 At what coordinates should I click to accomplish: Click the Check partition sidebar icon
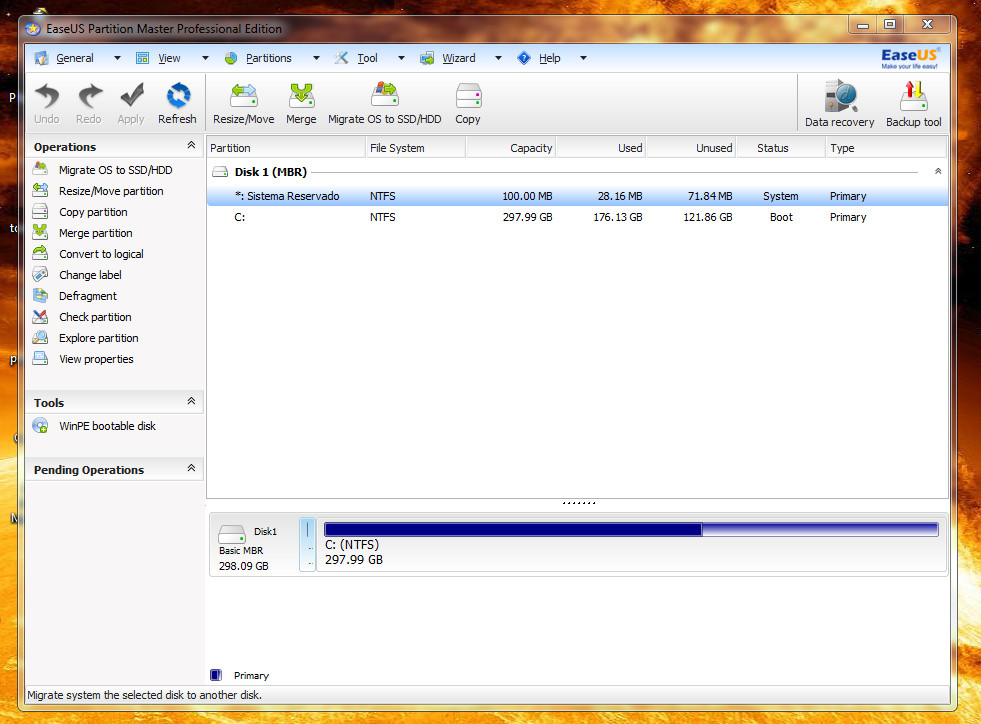41,317
